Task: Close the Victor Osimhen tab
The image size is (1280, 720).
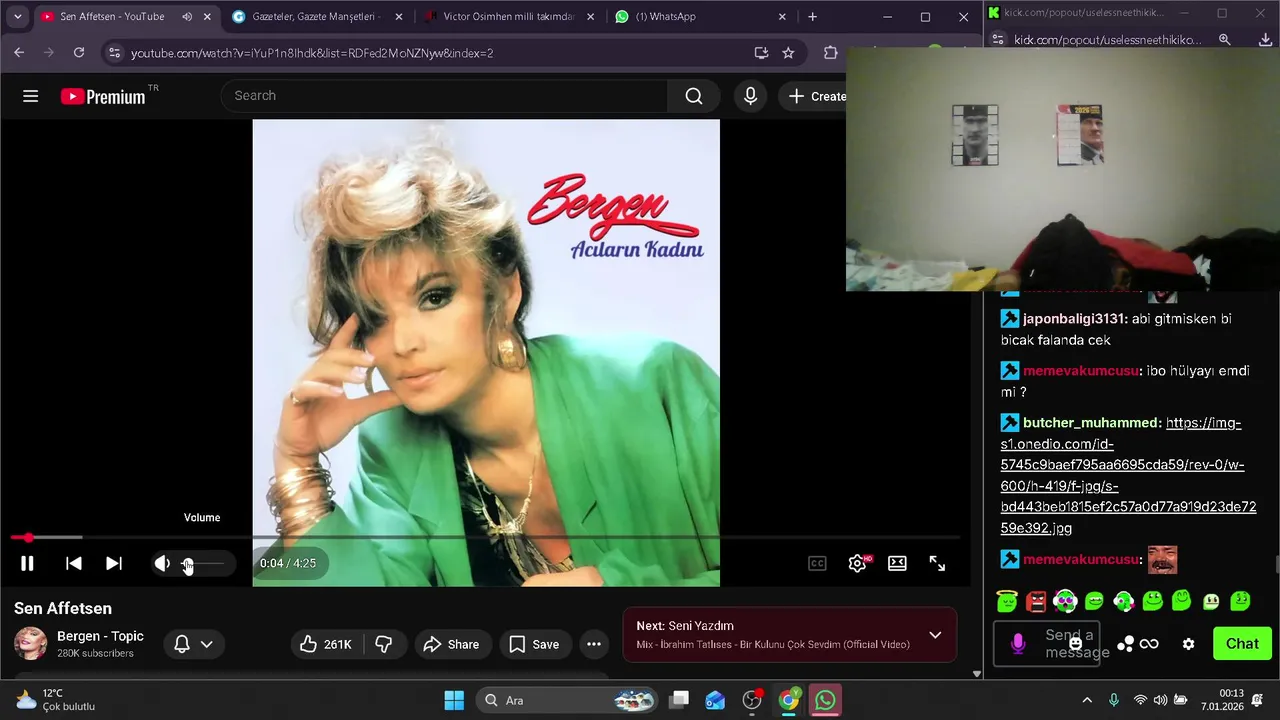Action: tap(590, 17)
